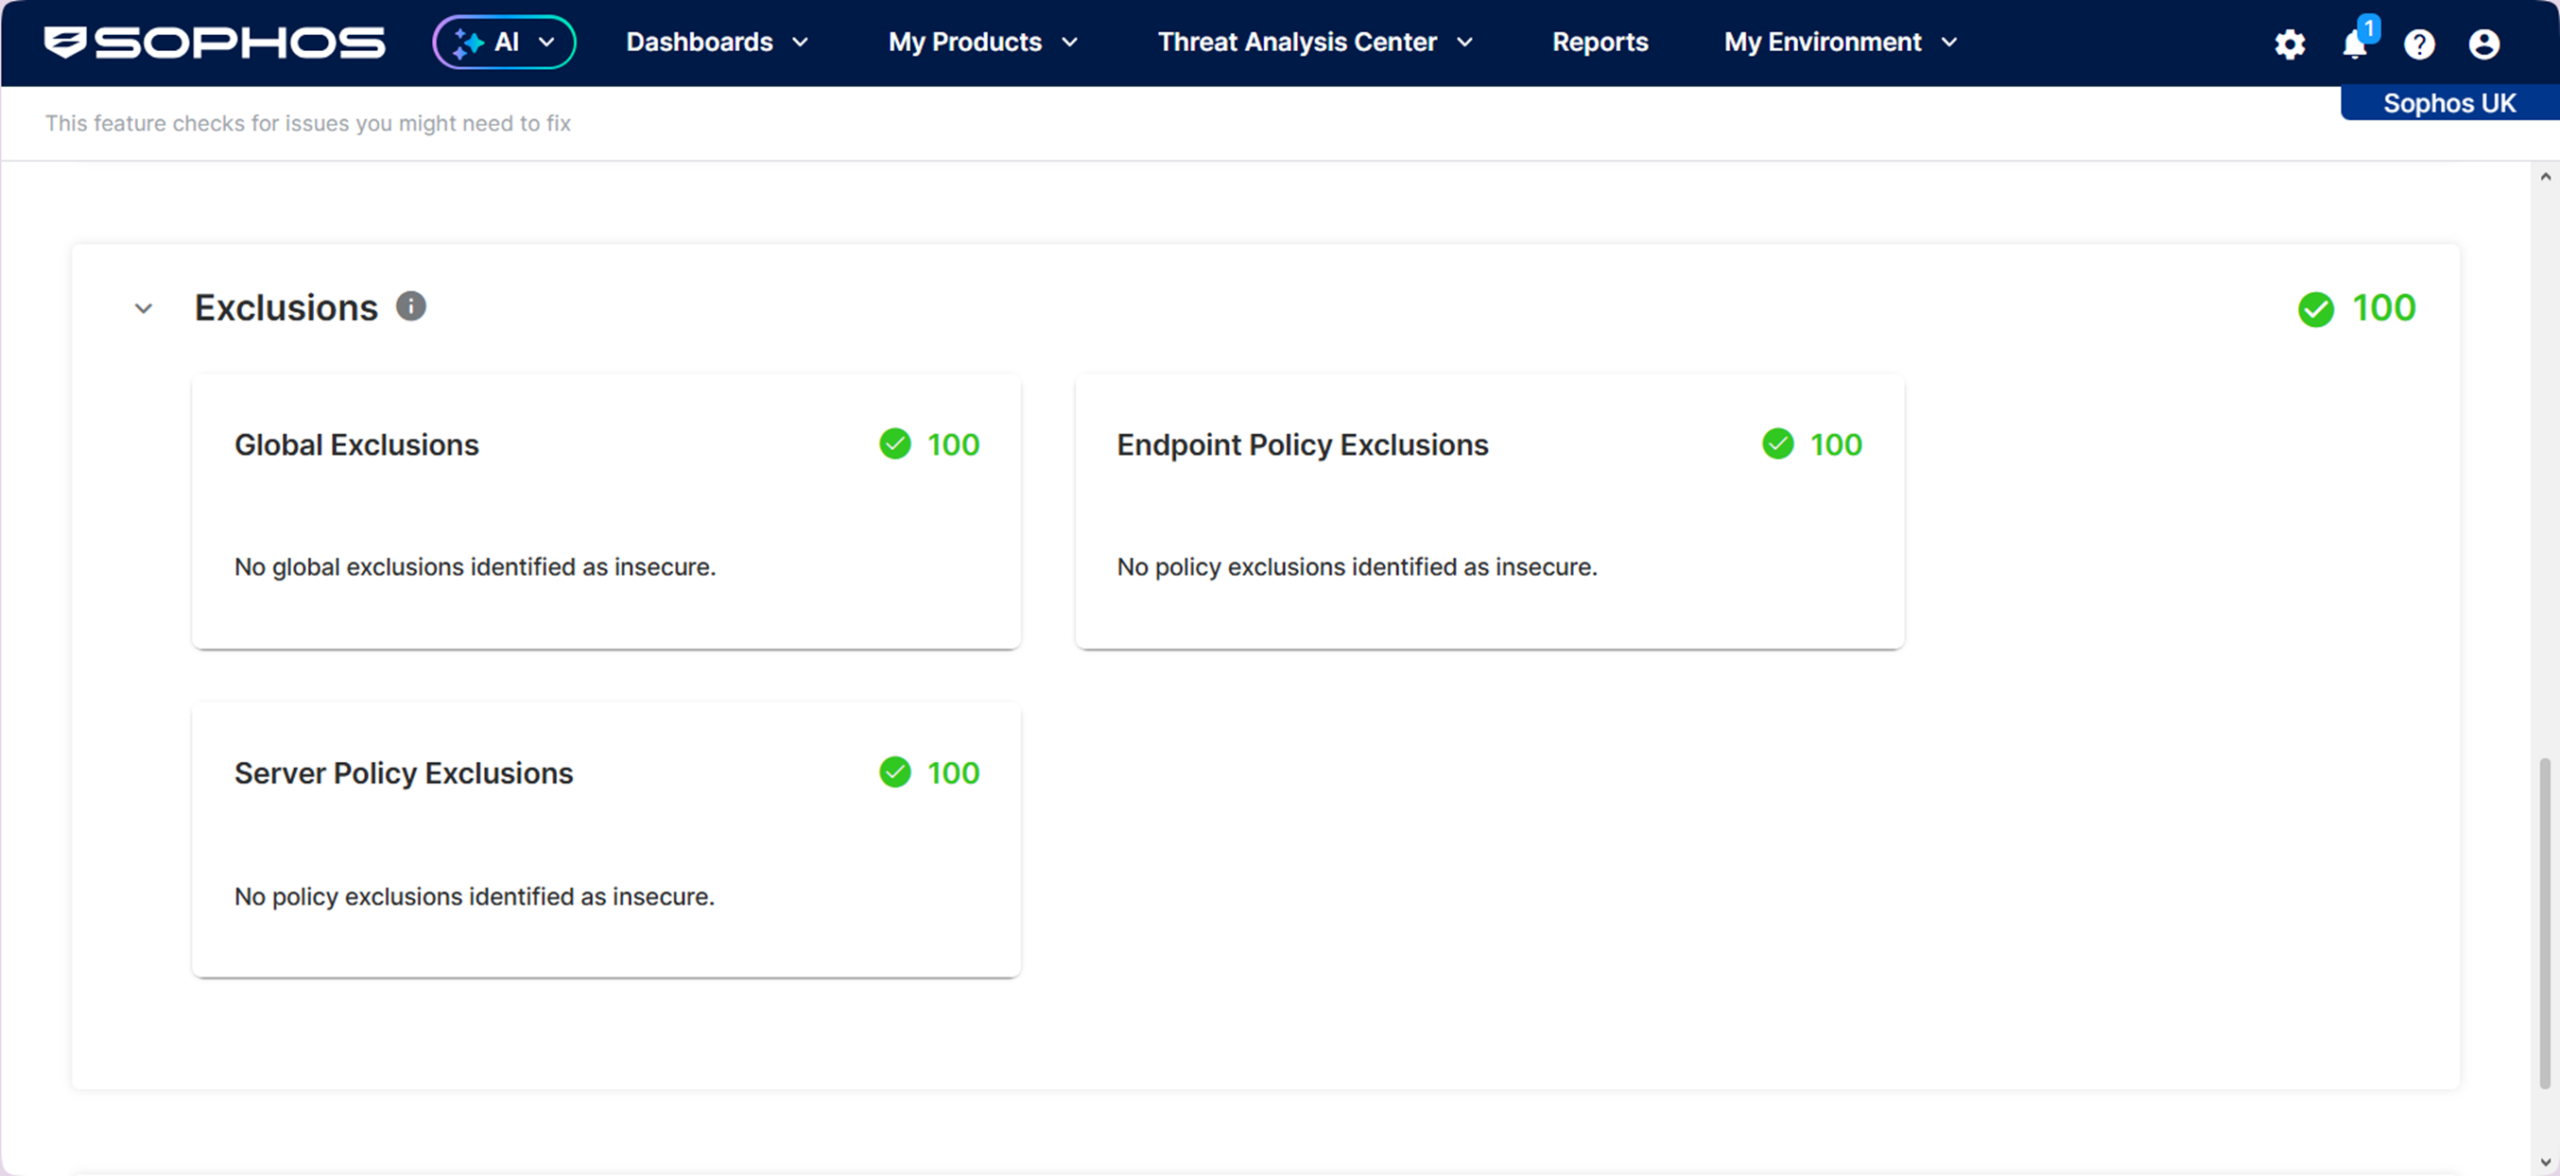Click the Endpoint Policy Exclusions green check icon

(1778, 444)
